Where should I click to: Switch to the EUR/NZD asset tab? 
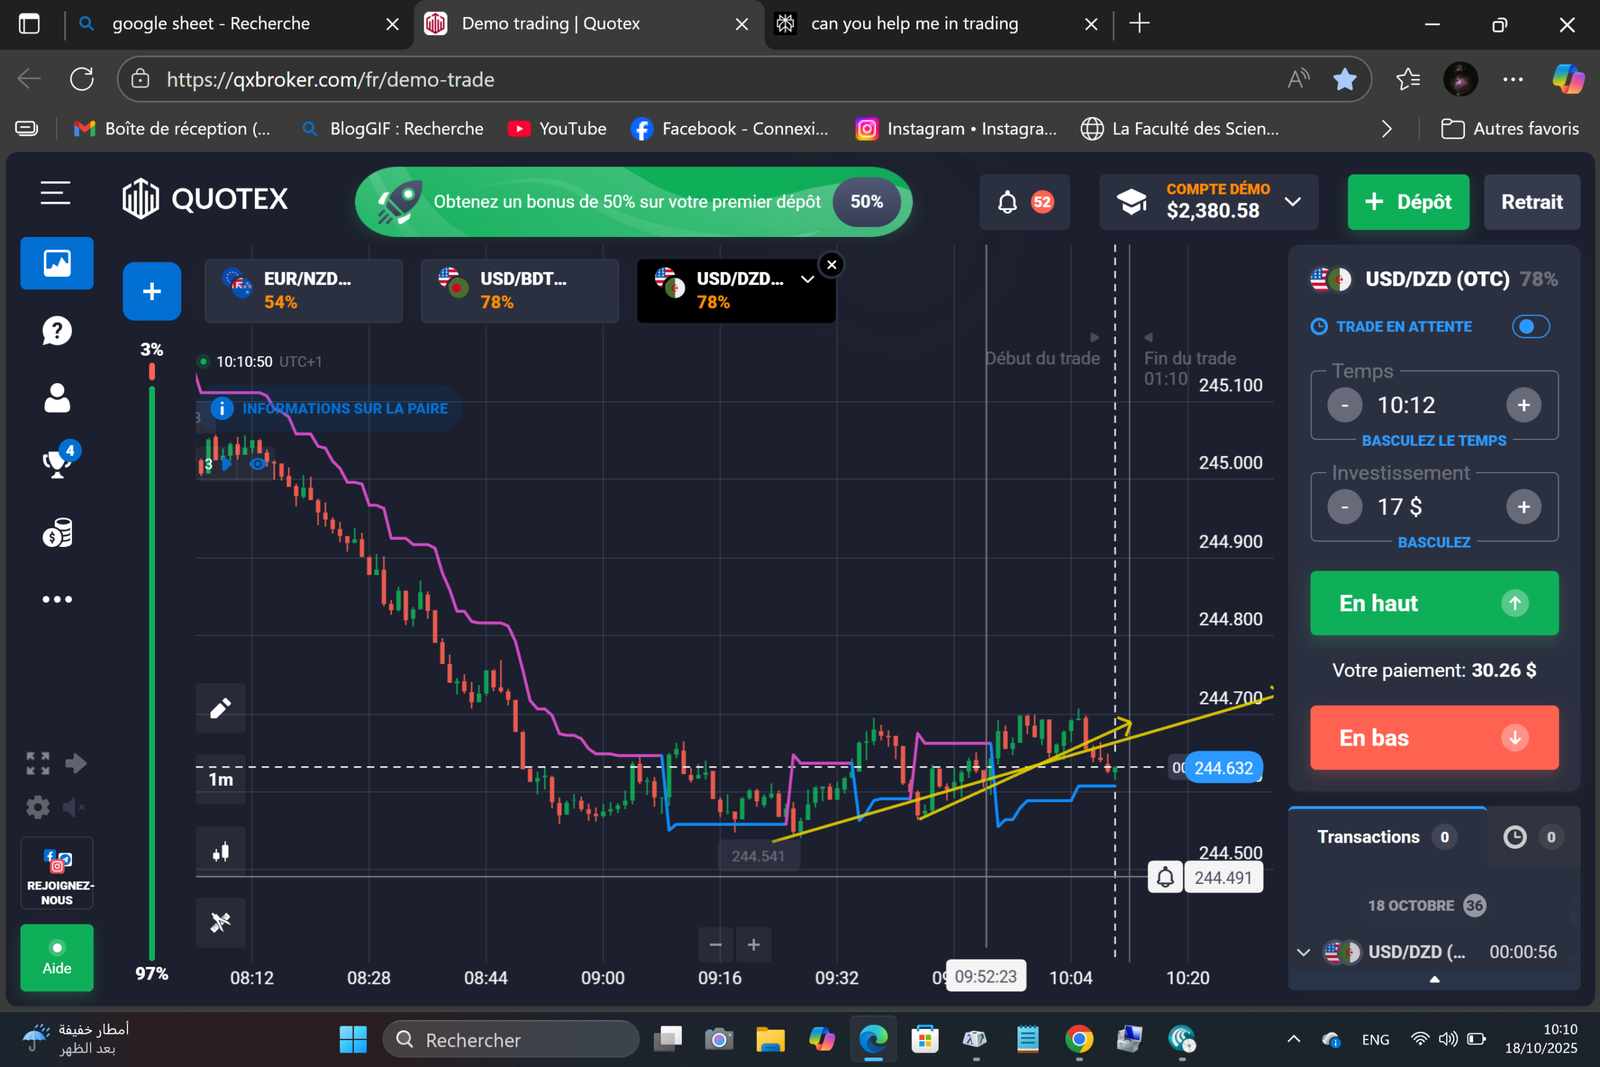point(303,290)
